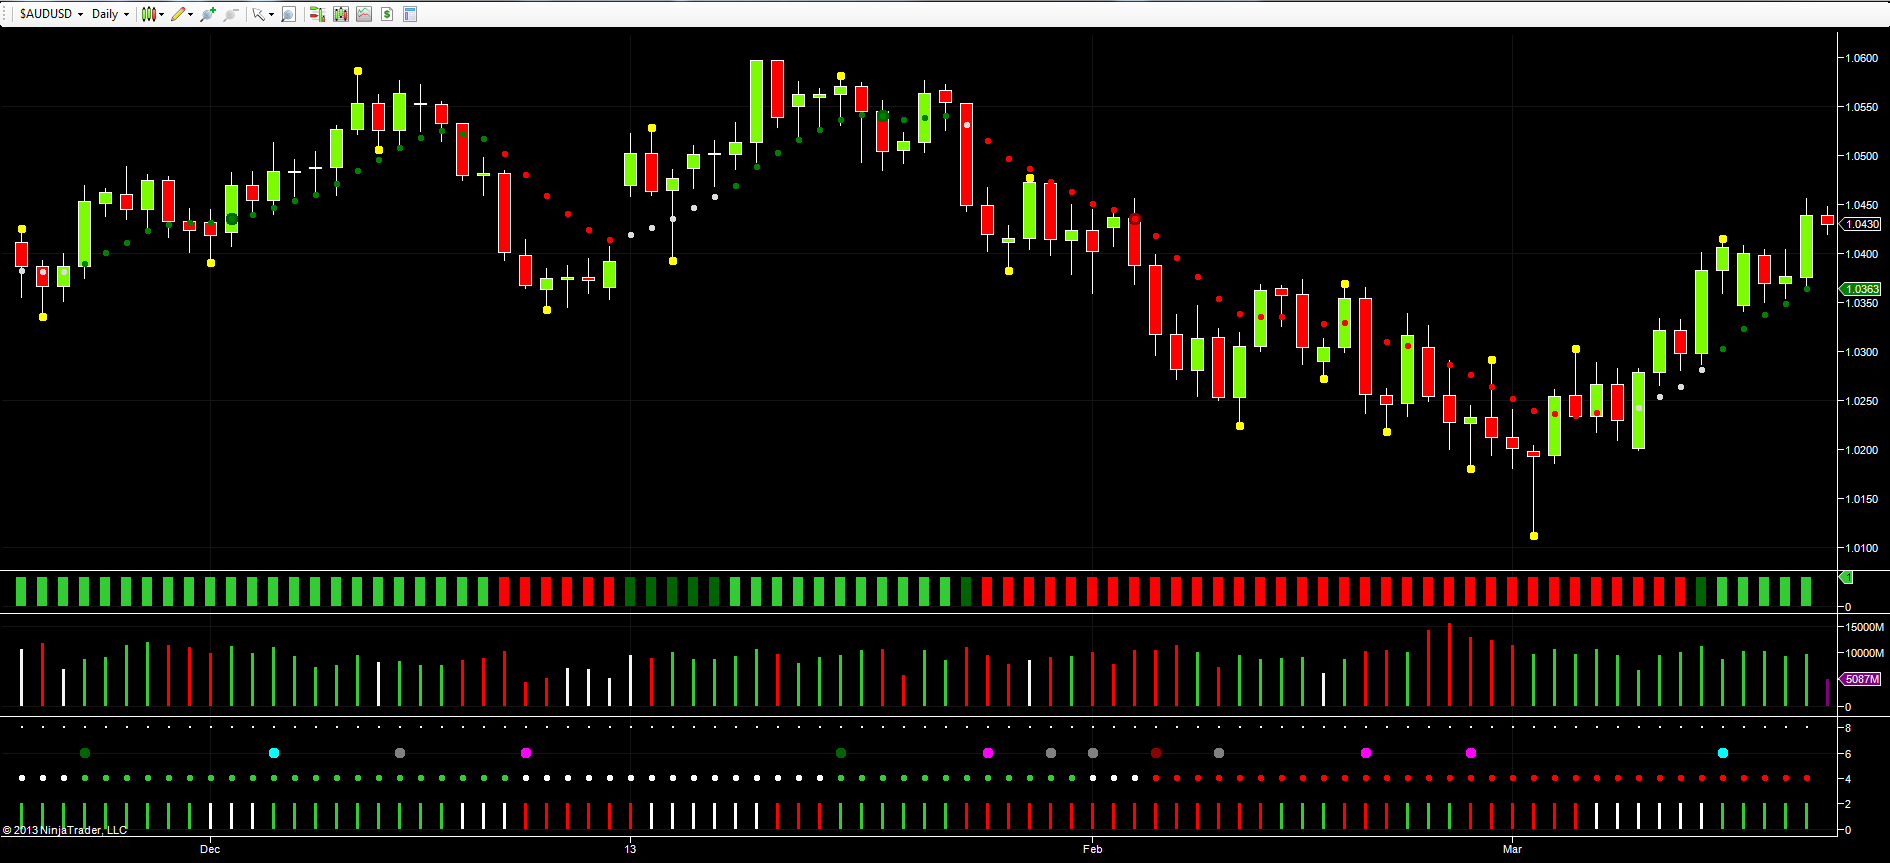Expand the cursor type dropdown arrow
Image resolution: width=1890 pixels, height=863 pixels.
pyautogui.click(x=271, y=14)
